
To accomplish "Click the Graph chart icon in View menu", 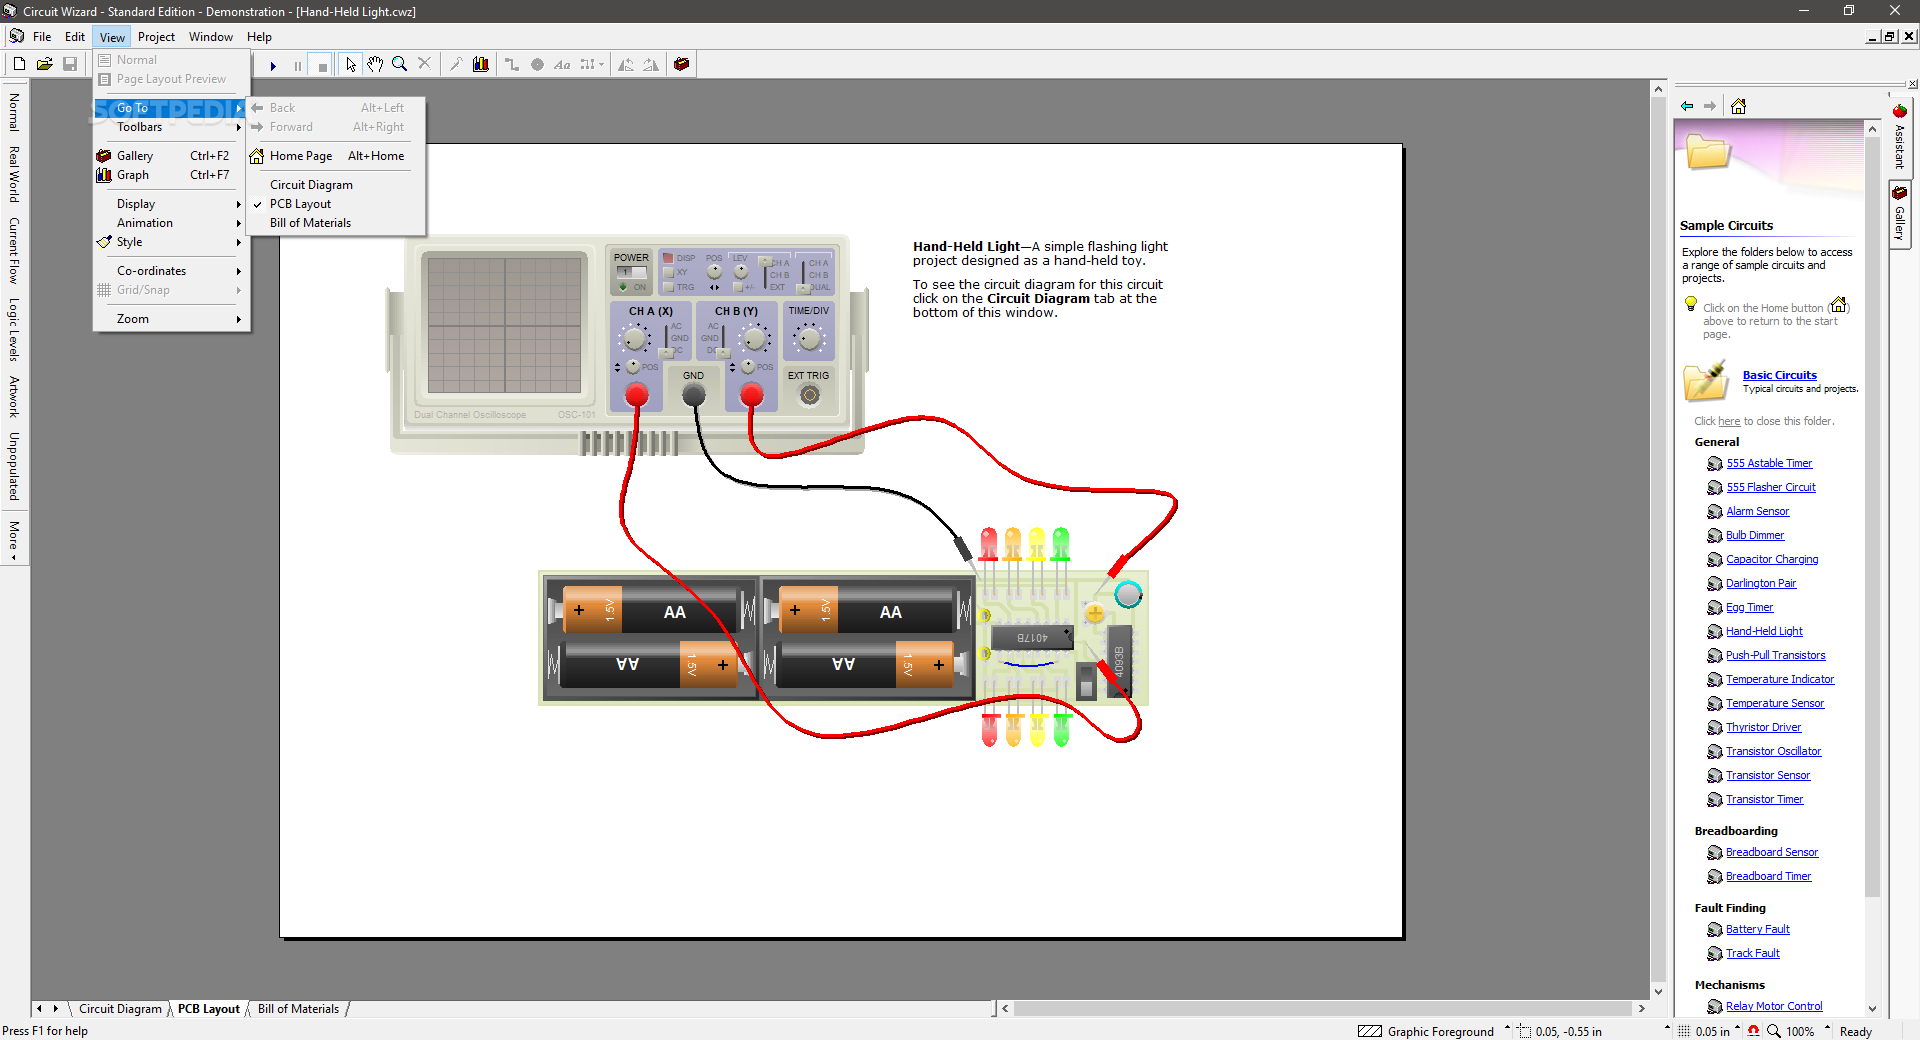I will (x=104, y=175).
